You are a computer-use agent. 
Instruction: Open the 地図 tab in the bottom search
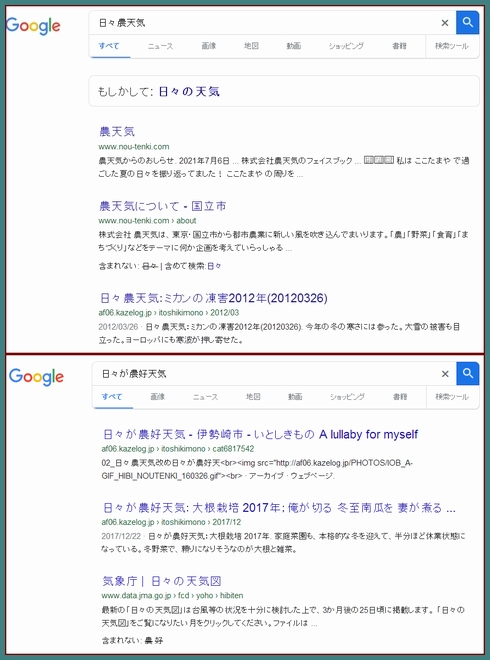(x=253, y=397)
